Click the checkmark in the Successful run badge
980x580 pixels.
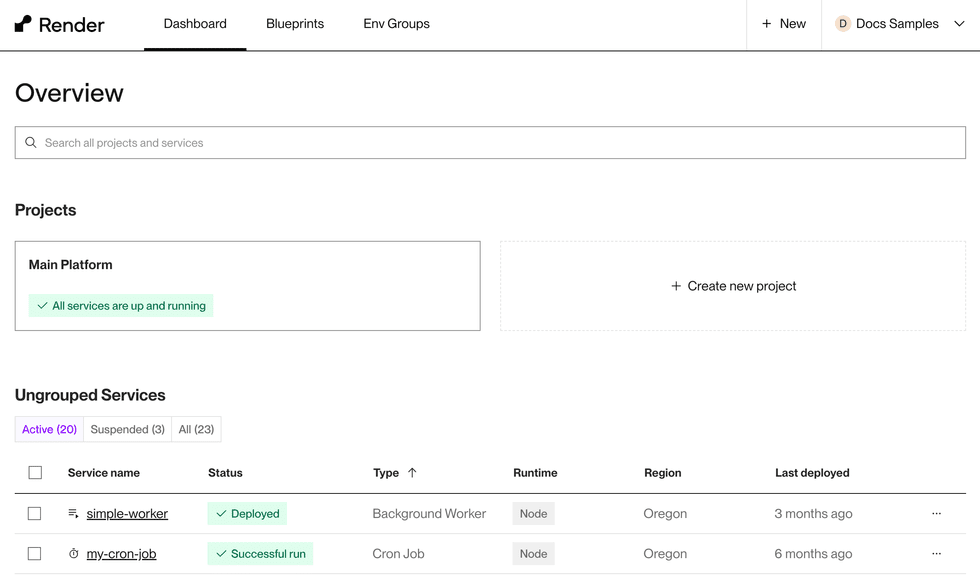pyautogui.click(x=221, y=554)
